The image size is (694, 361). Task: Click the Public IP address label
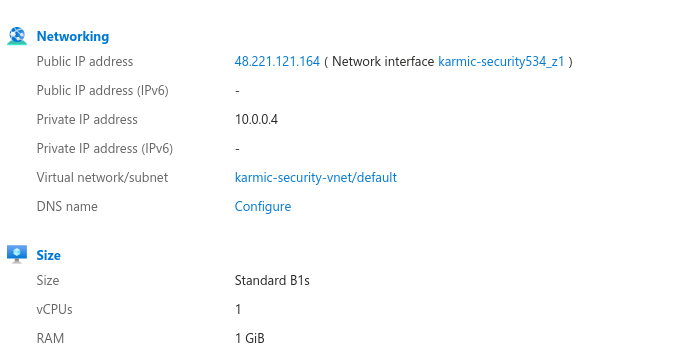point(85,61)
